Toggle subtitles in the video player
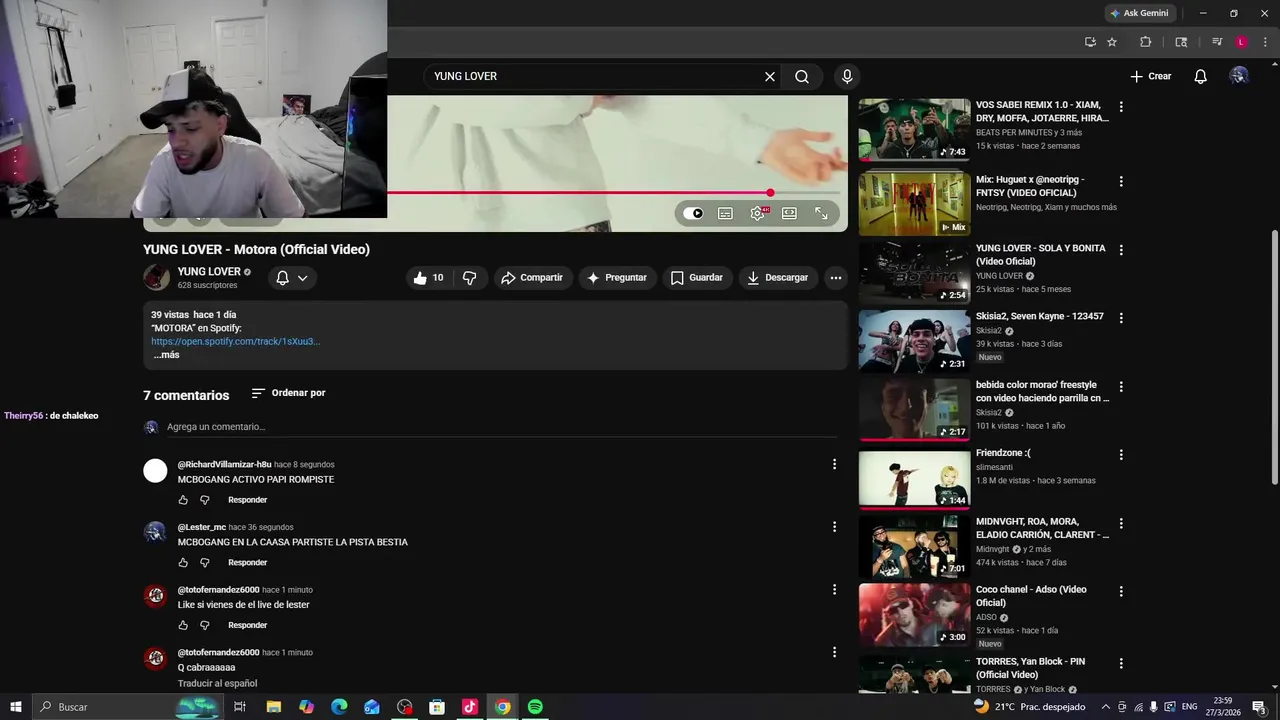Image resolution: width=1280 pixels, height=720 pixels. 725,213
